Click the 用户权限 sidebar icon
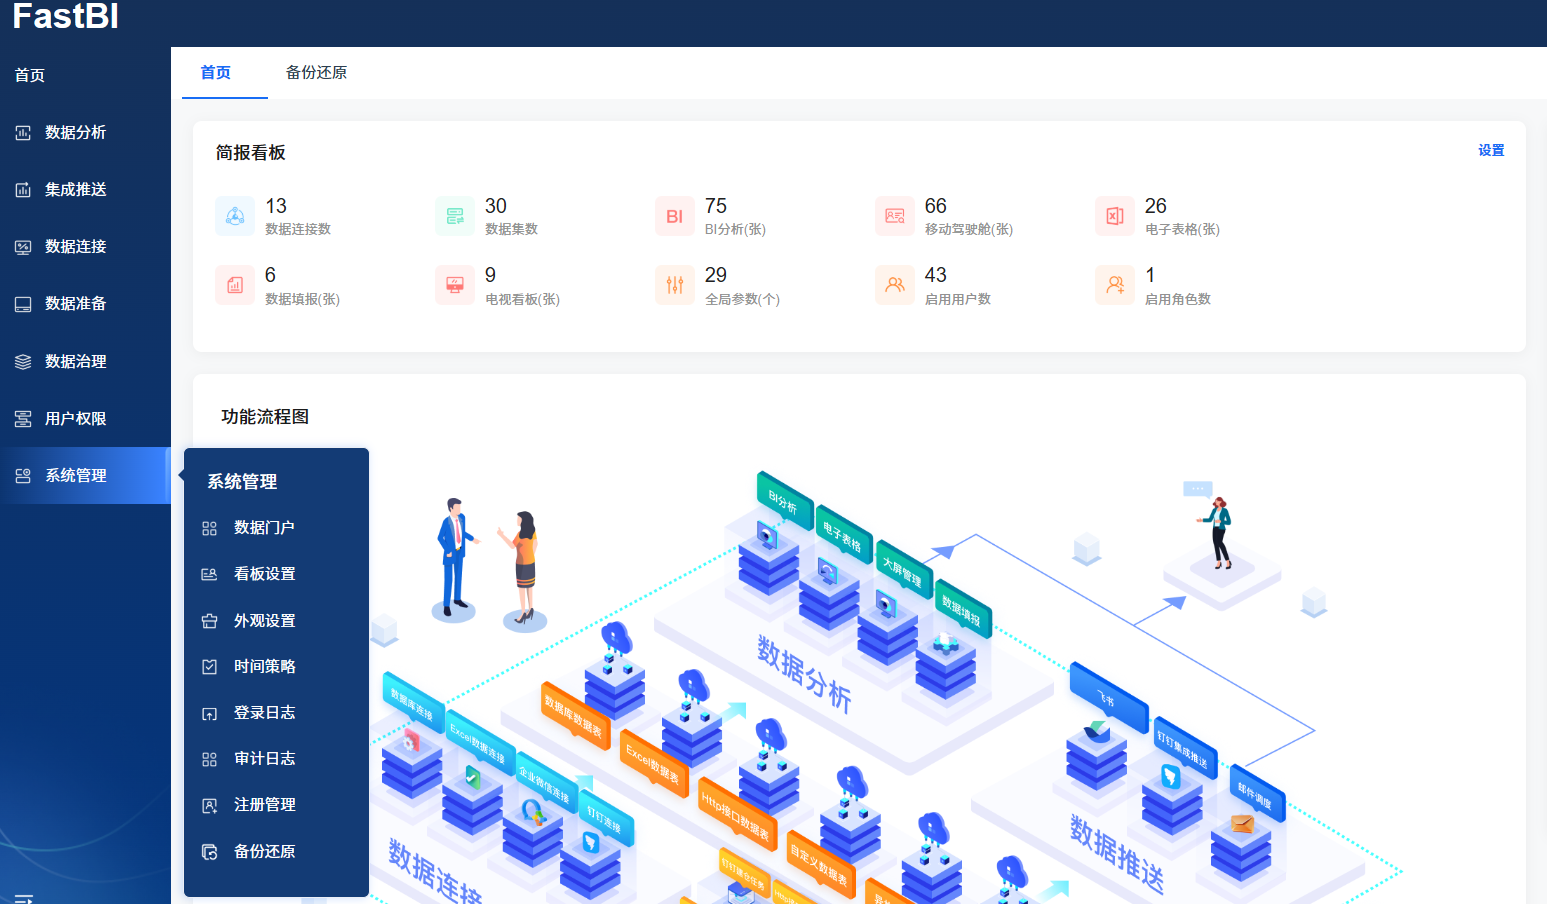This screenshot has width=1547, height=904. click(x=23, y=419)
